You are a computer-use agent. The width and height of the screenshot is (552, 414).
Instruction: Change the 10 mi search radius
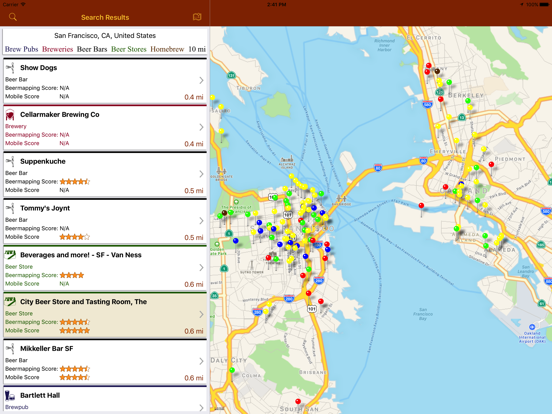tap(197, 49)
